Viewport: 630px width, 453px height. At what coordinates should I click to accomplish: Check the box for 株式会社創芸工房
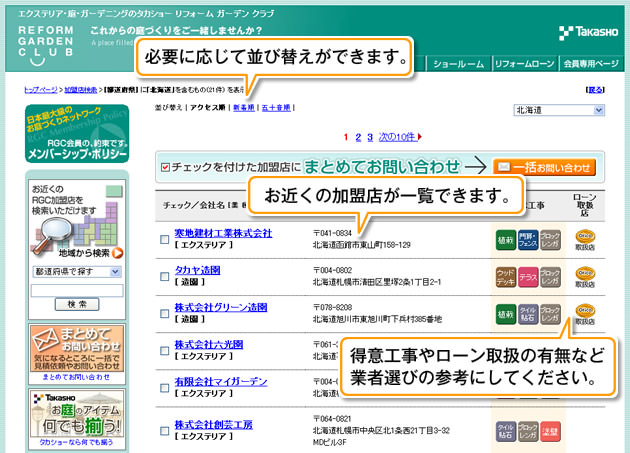(164, 431)
